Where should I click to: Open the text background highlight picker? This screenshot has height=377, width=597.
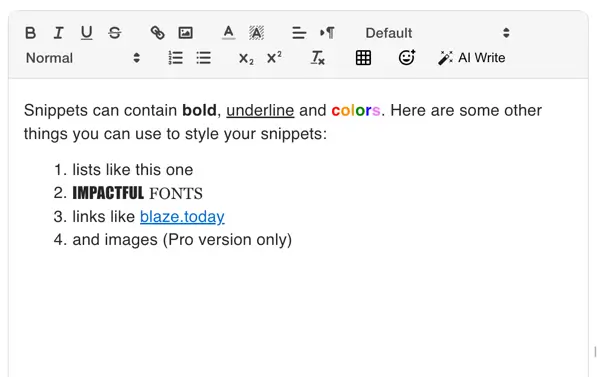click(x=256, y=33)
